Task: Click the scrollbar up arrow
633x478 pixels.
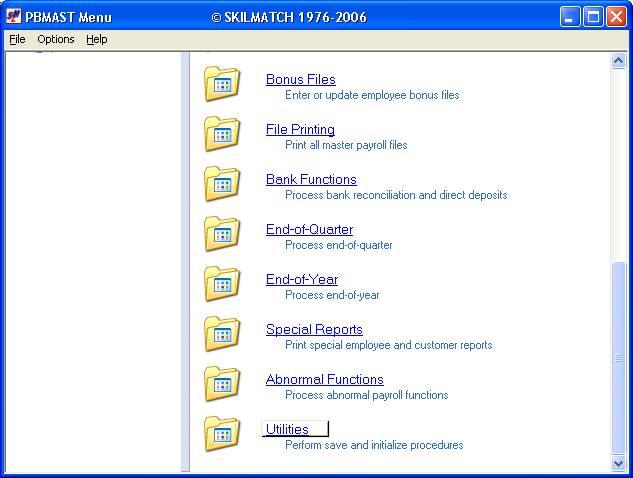Action: (618, 61)
